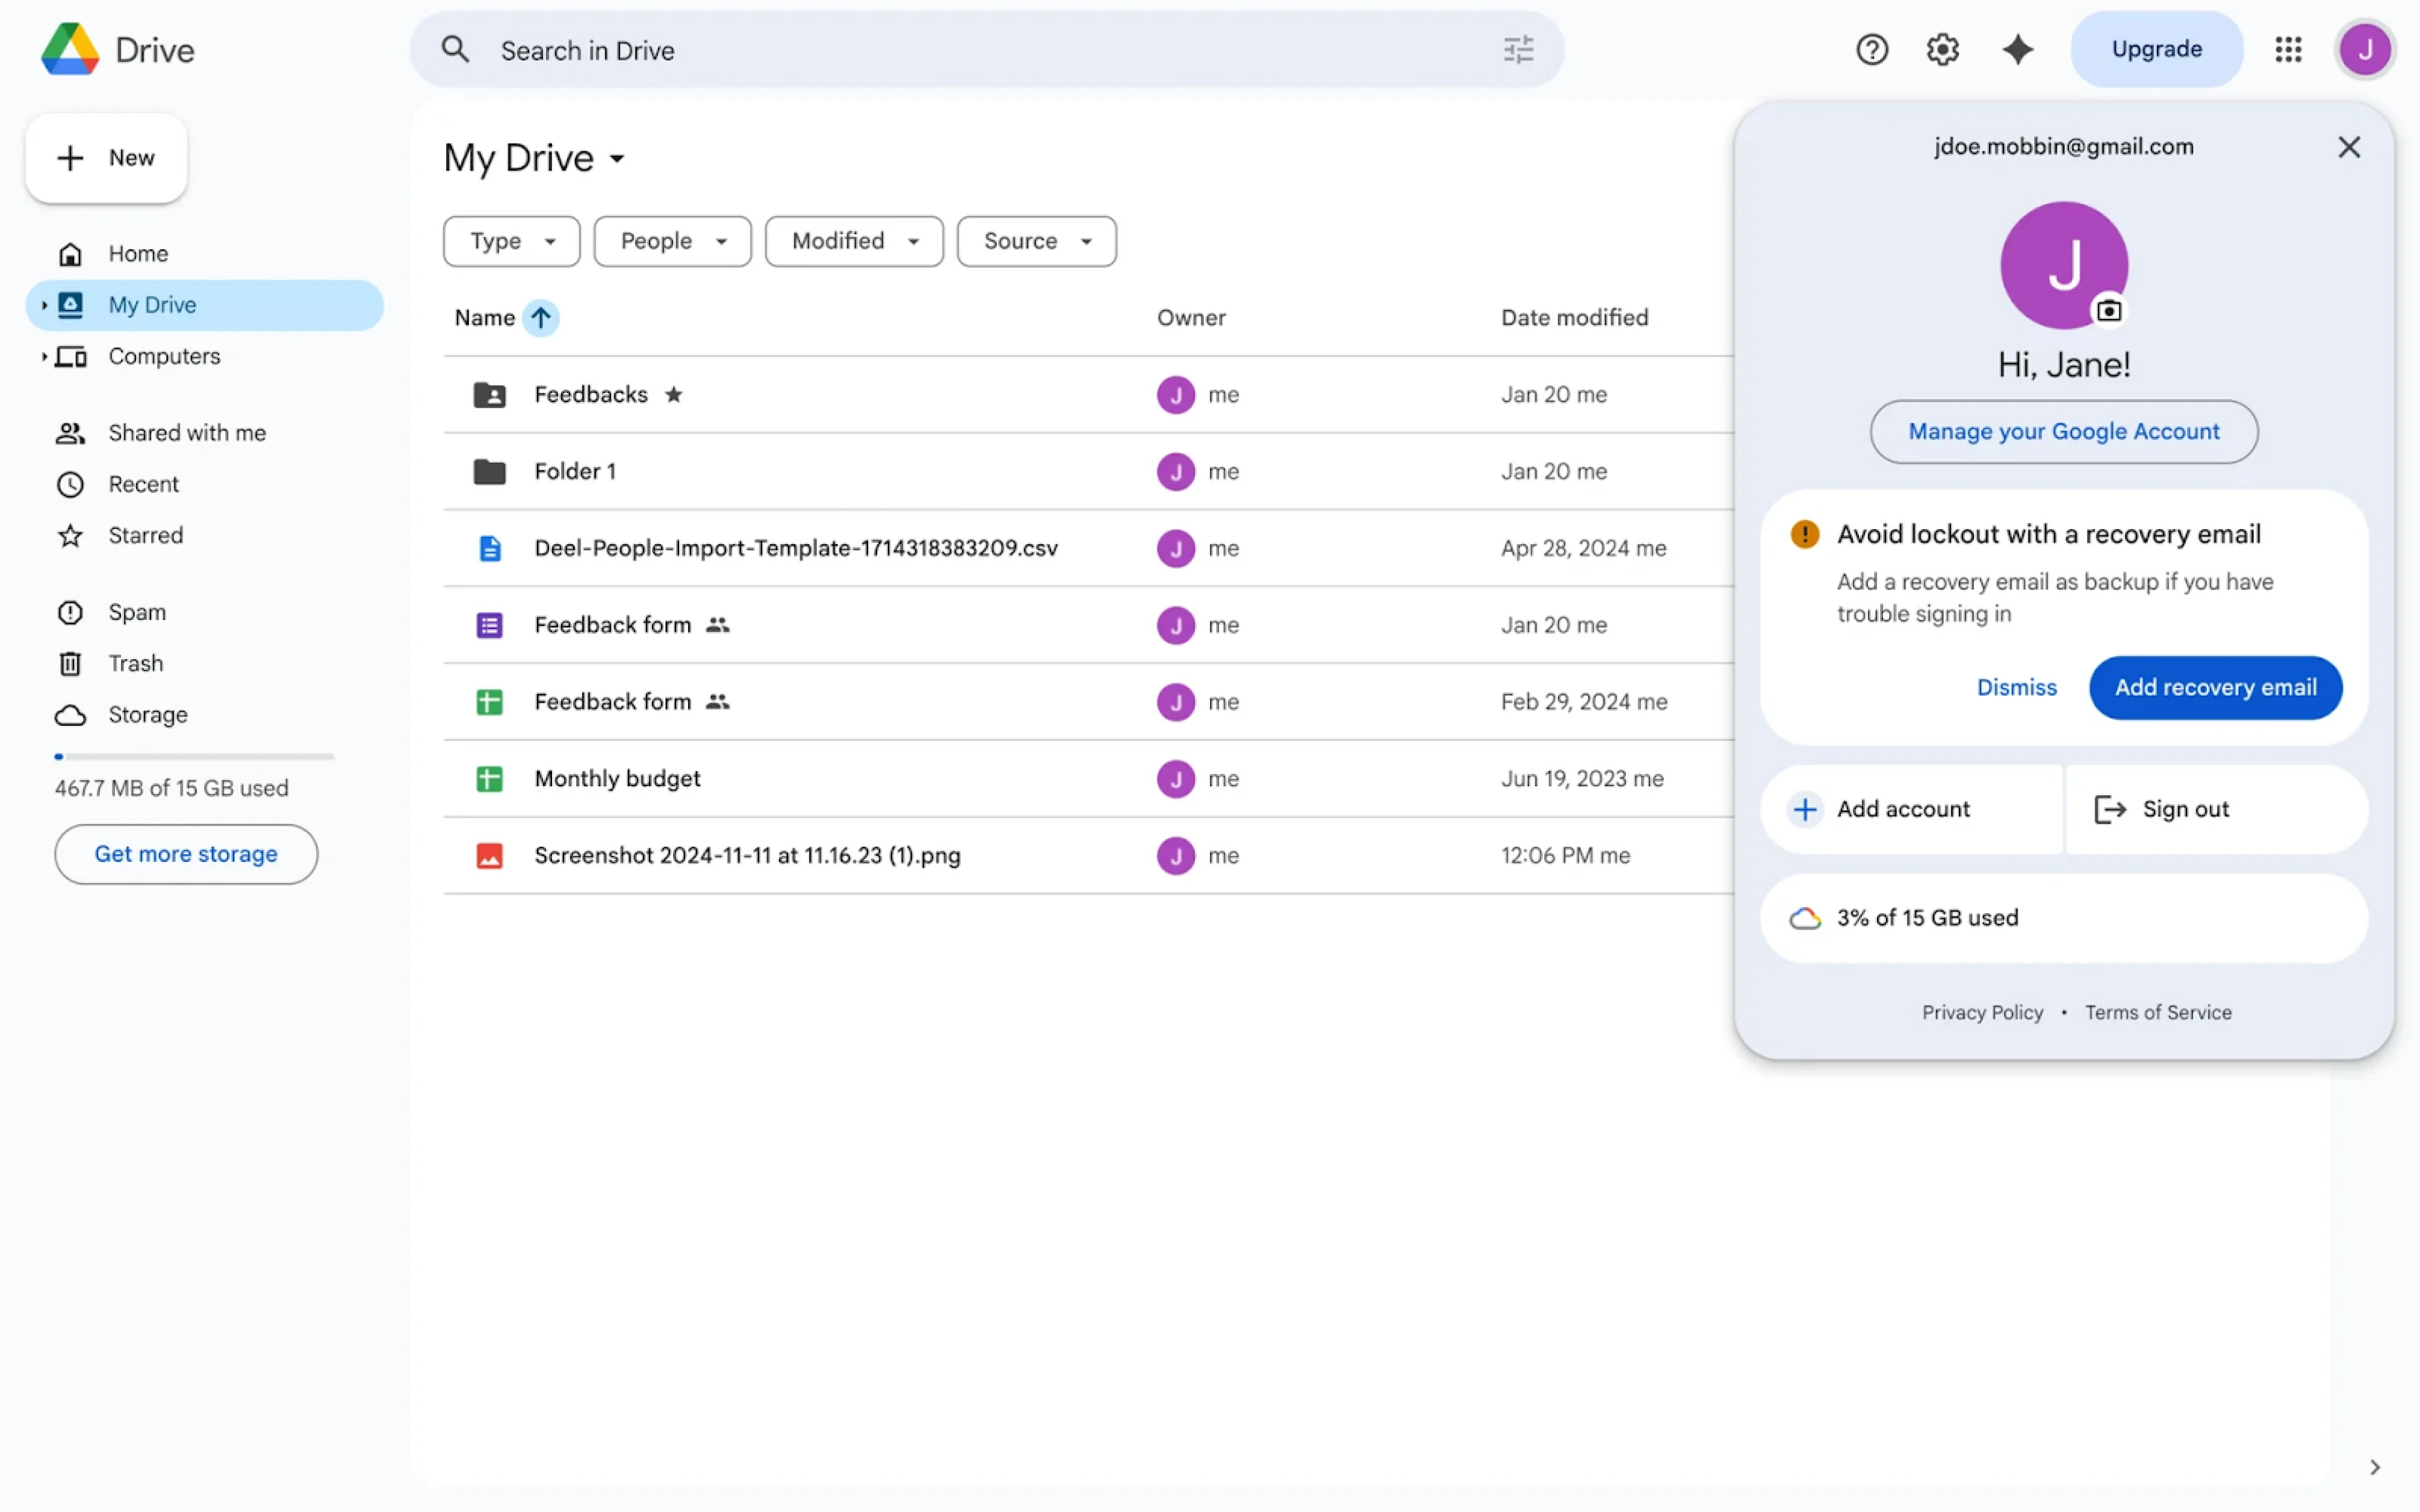Open the Modified filter dropdown
Image resolution: width=2420 pixels, height=1512 pixels.
click(853, 241)
